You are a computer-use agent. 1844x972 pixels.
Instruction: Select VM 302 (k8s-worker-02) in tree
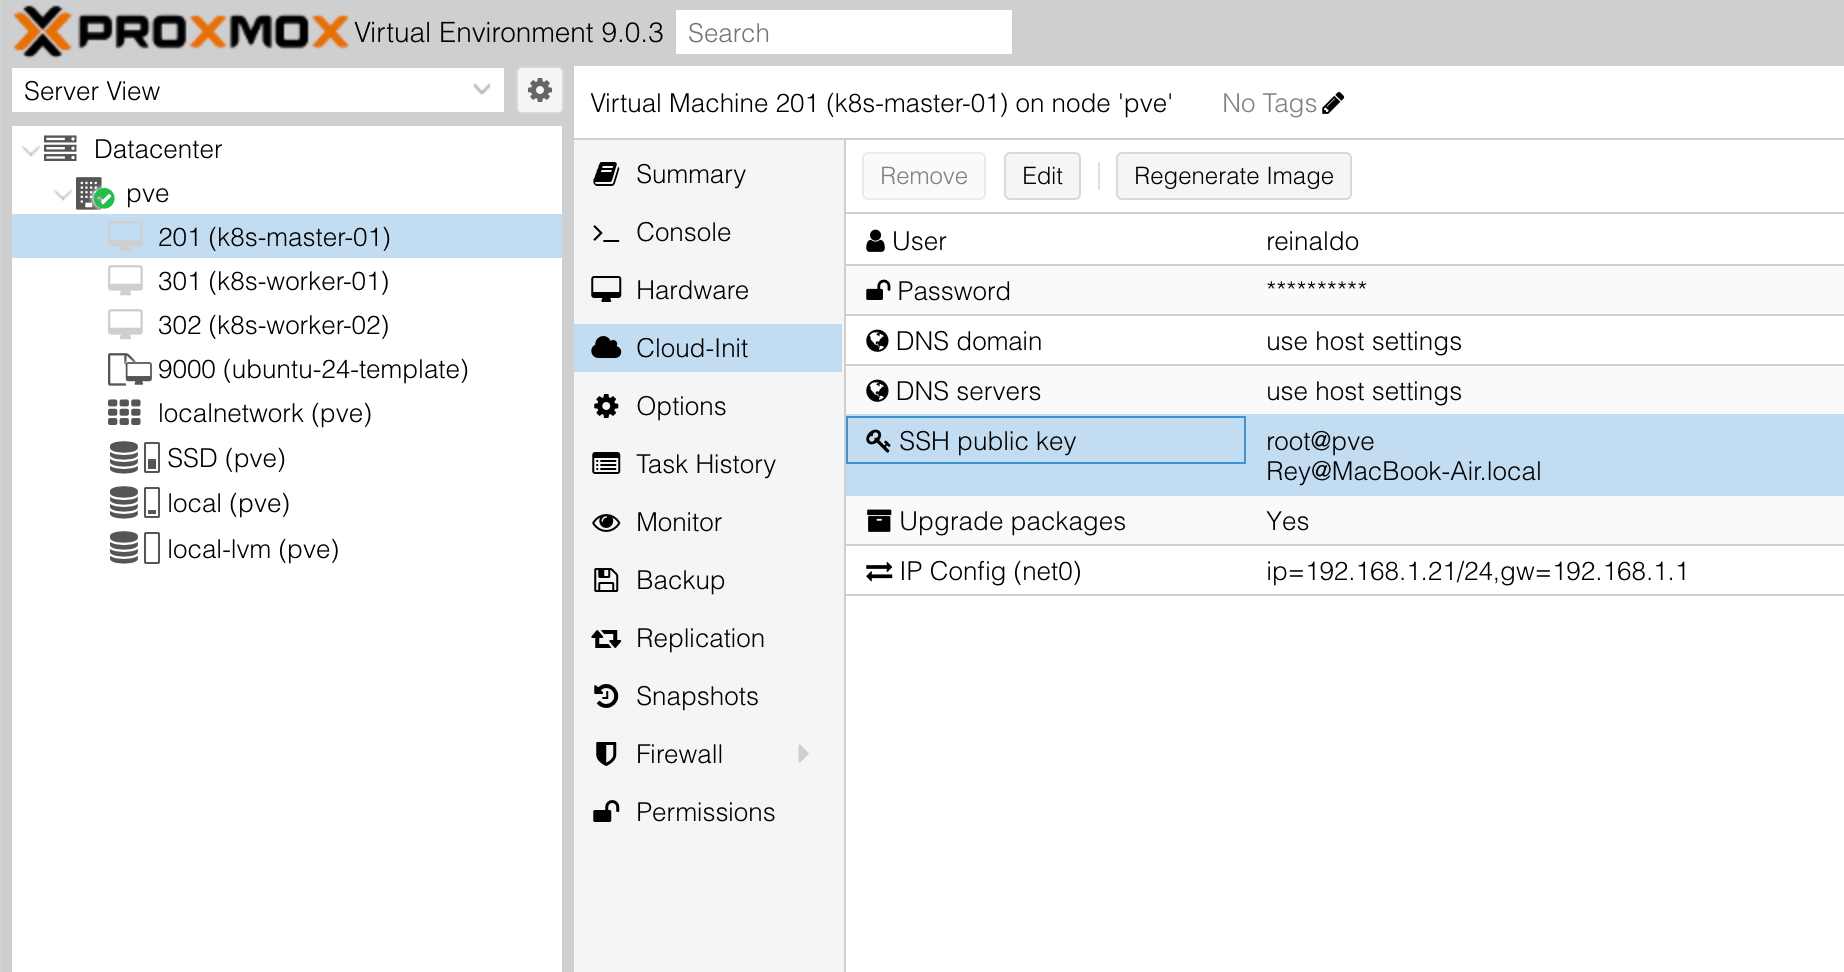pos(273,325)
